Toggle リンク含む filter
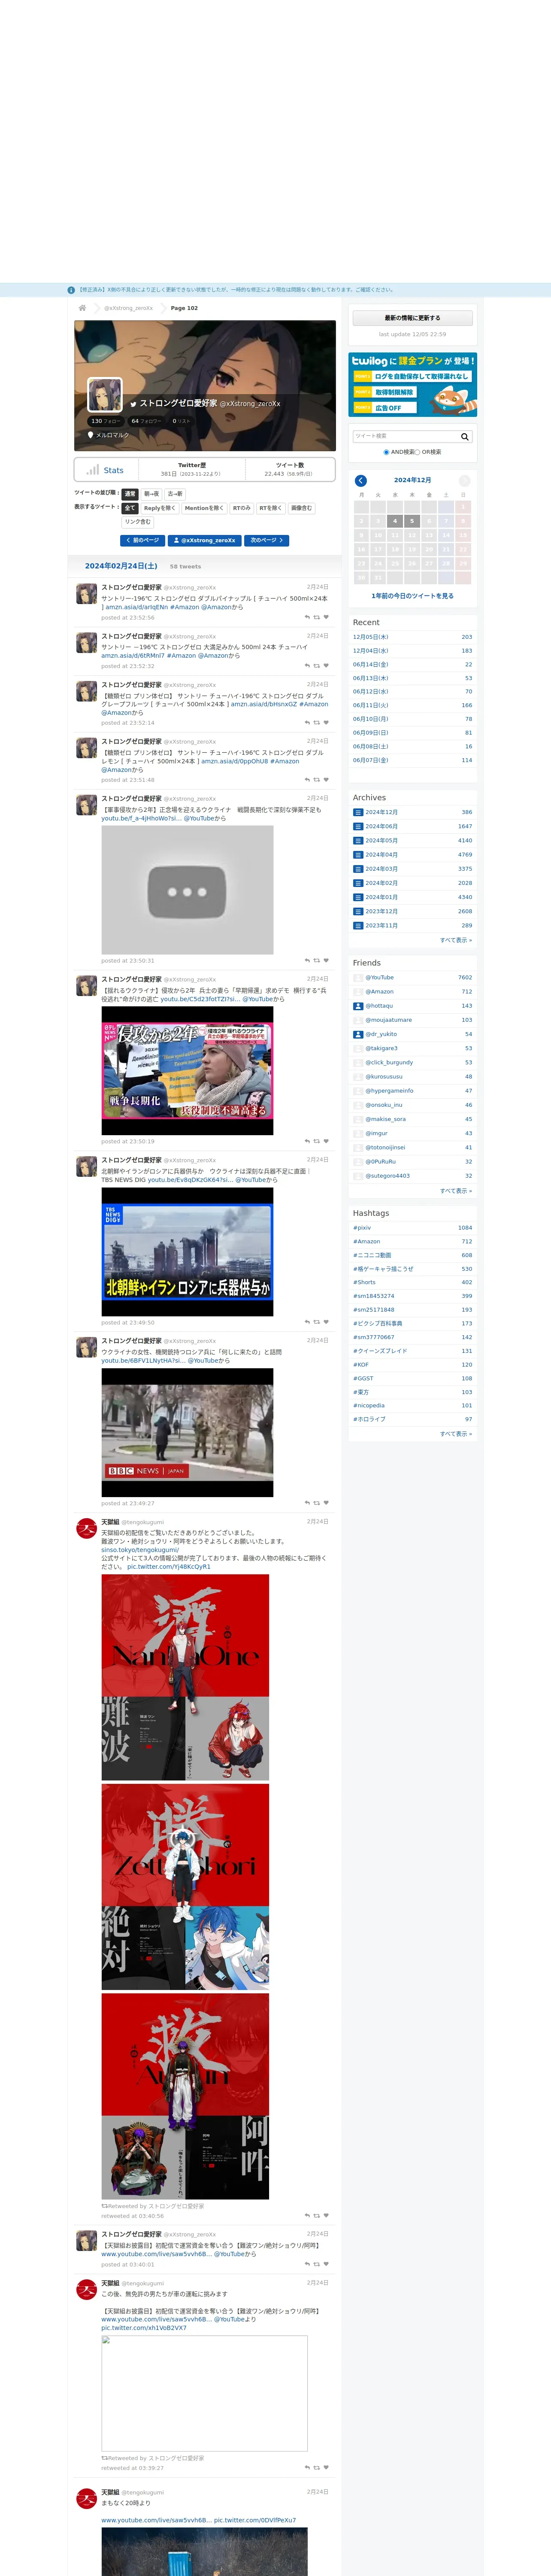 [138, 522]
